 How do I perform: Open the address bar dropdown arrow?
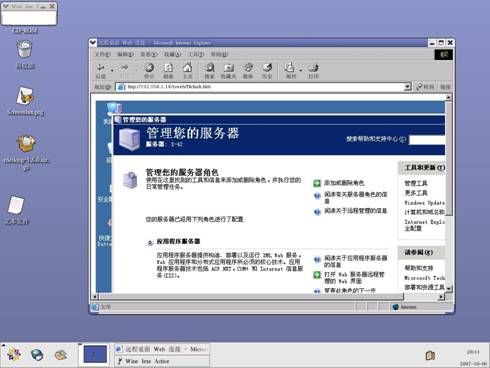coord(407,87)
